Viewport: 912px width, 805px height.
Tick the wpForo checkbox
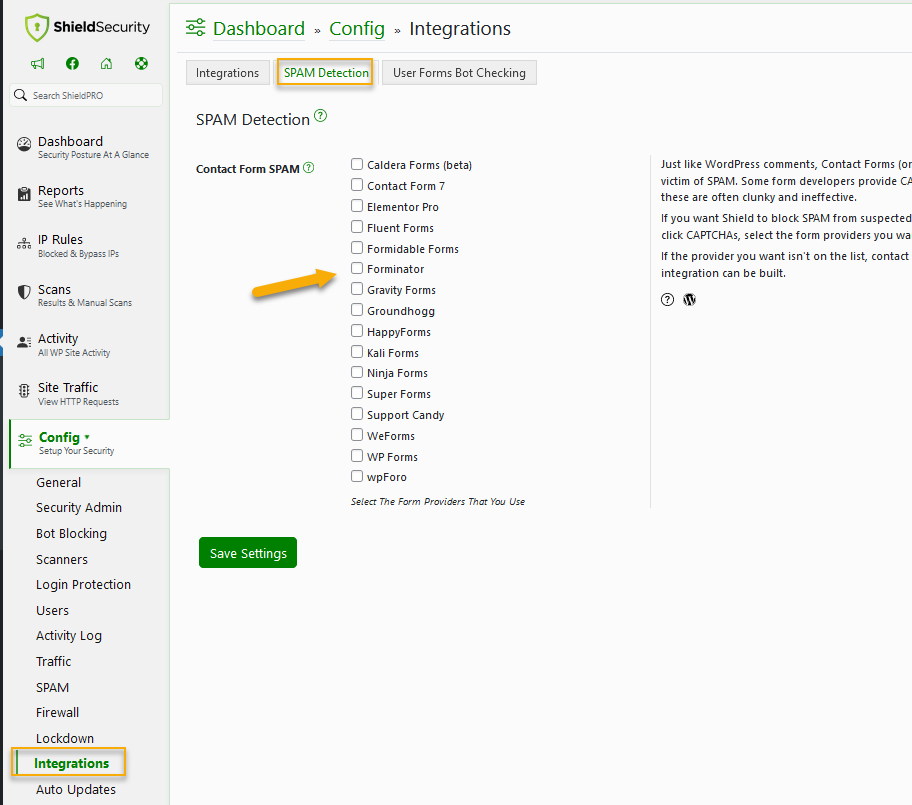357,476
